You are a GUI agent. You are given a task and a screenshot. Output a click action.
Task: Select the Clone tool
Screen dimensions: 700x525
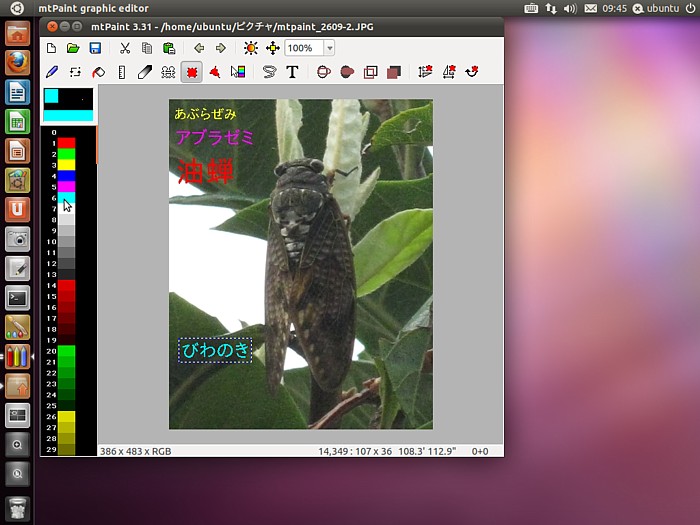(x=168, y=72)
